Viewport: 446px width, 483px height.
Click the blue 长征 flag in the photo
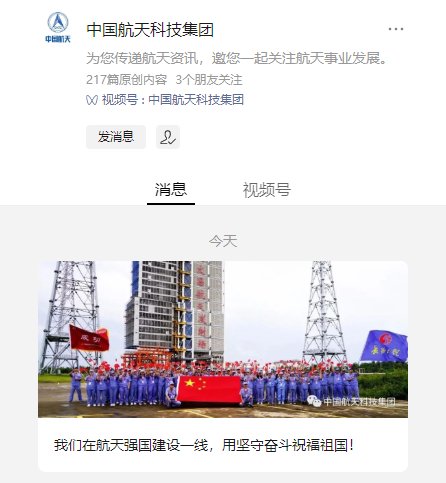(384, 346)
